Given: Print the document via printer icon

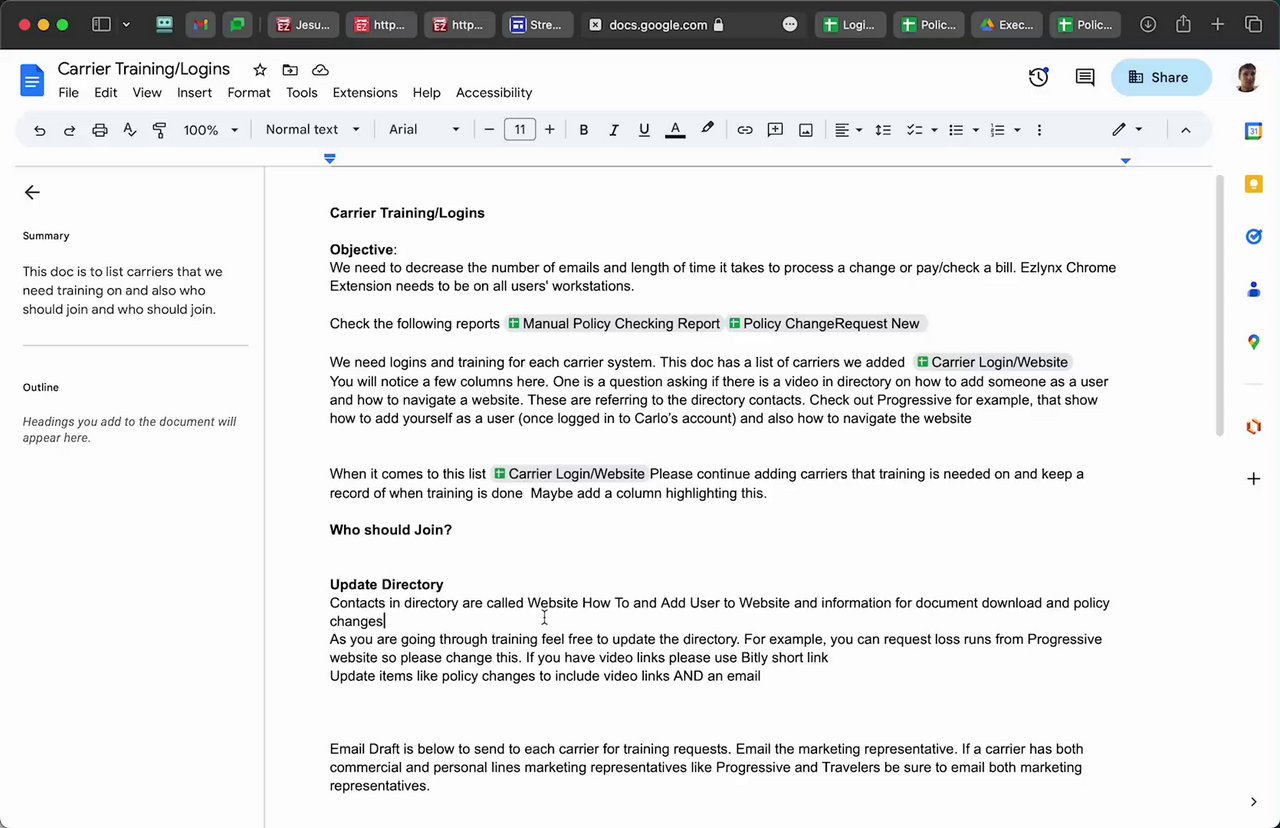Looking at the screenshot, I should [99, 130].
